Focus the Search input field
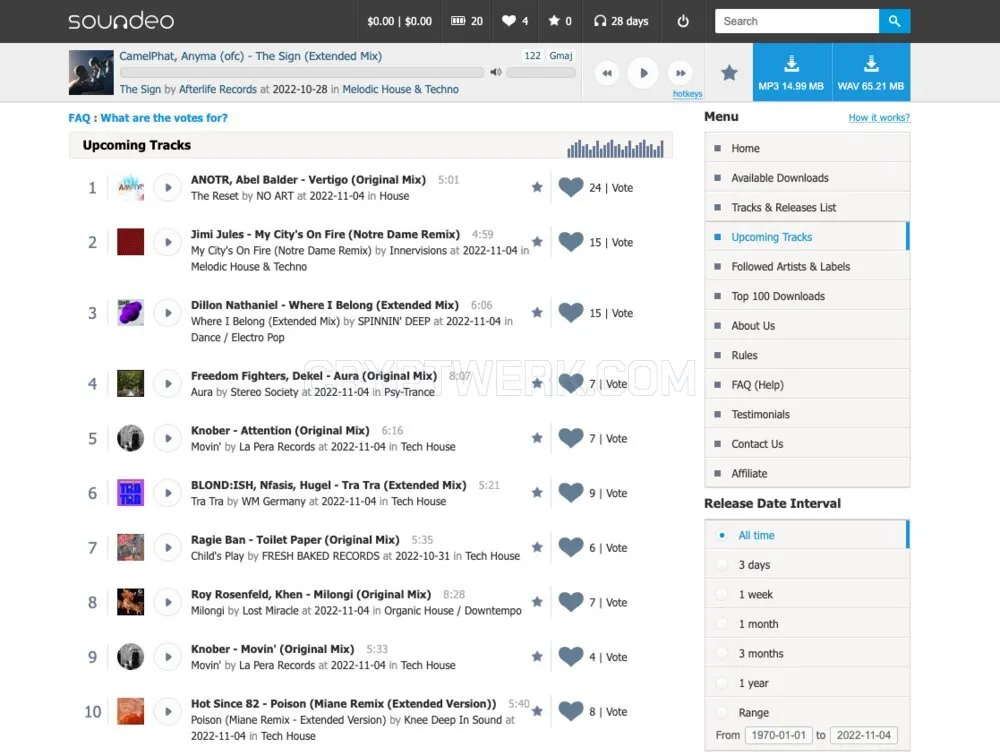The image size is (1000, 756). (797, 21)
